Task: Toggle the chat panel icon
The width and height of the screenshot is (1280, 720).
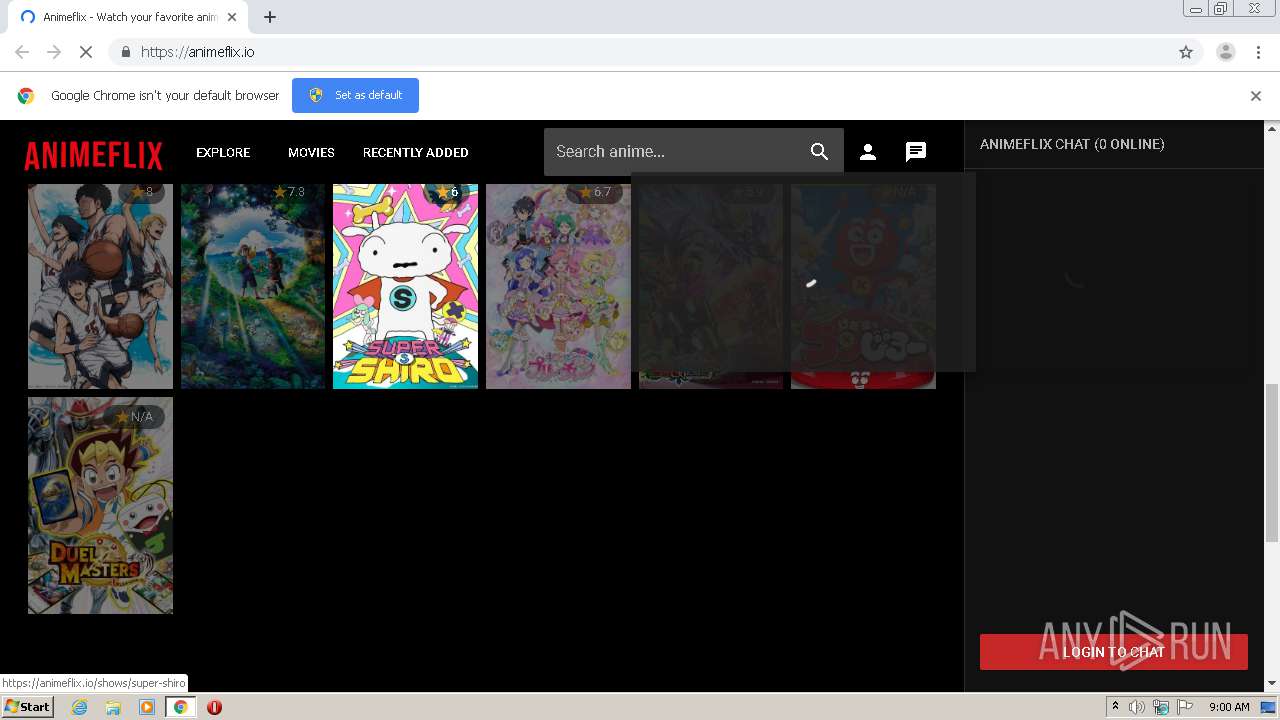Action: (916, 152)
